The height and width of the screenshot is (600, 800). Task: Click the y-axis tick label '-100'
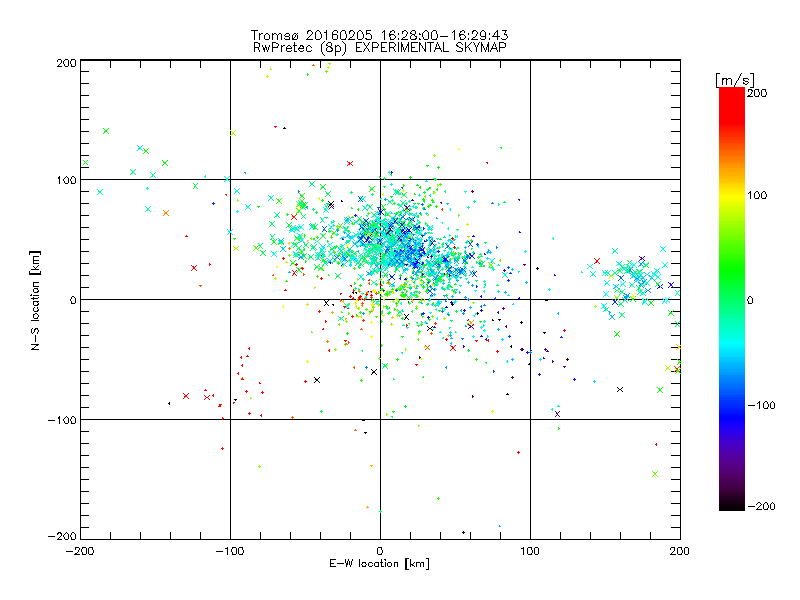pos(62,420)
